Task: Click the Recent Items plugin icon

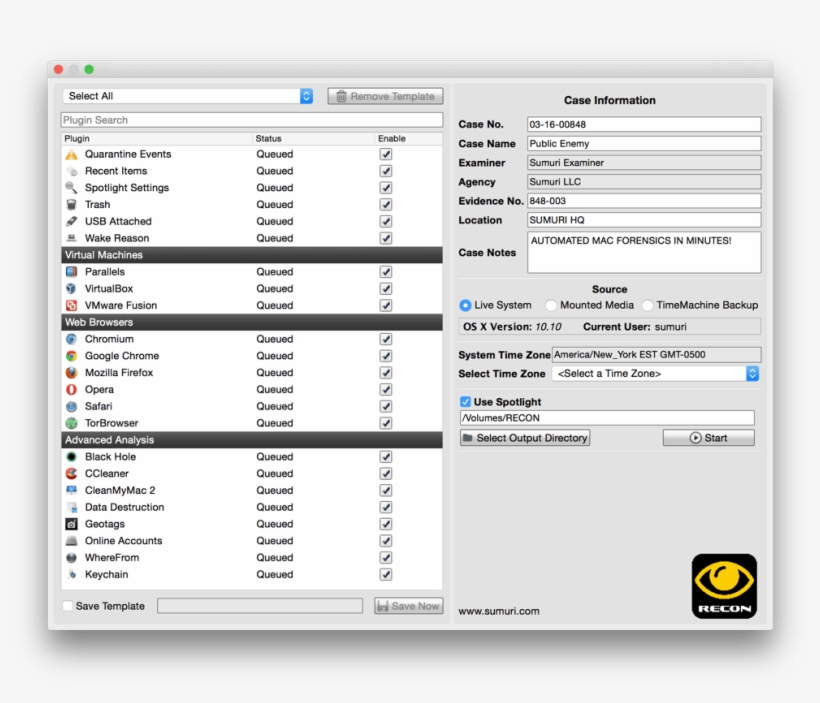Action: click(72, 171)
